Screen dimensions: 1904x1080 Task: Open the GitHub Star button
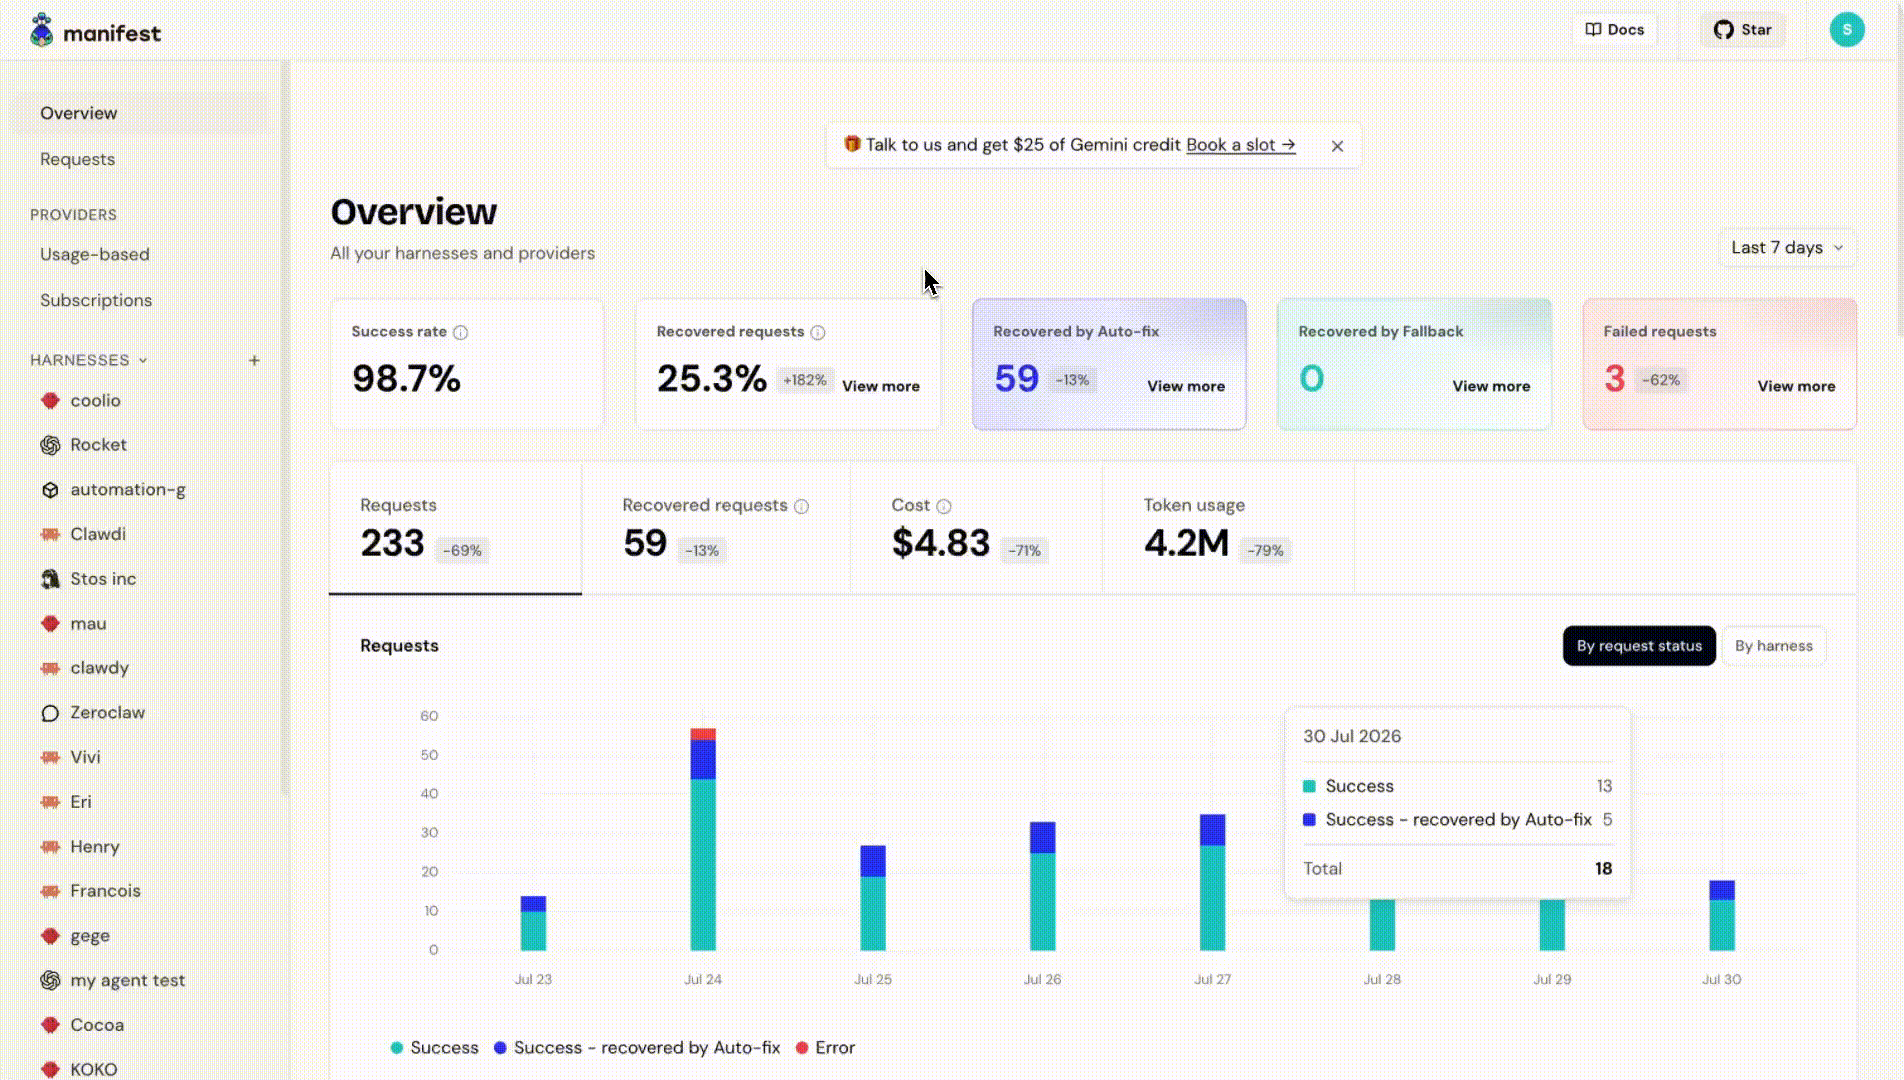click(x=1742, y=30)
